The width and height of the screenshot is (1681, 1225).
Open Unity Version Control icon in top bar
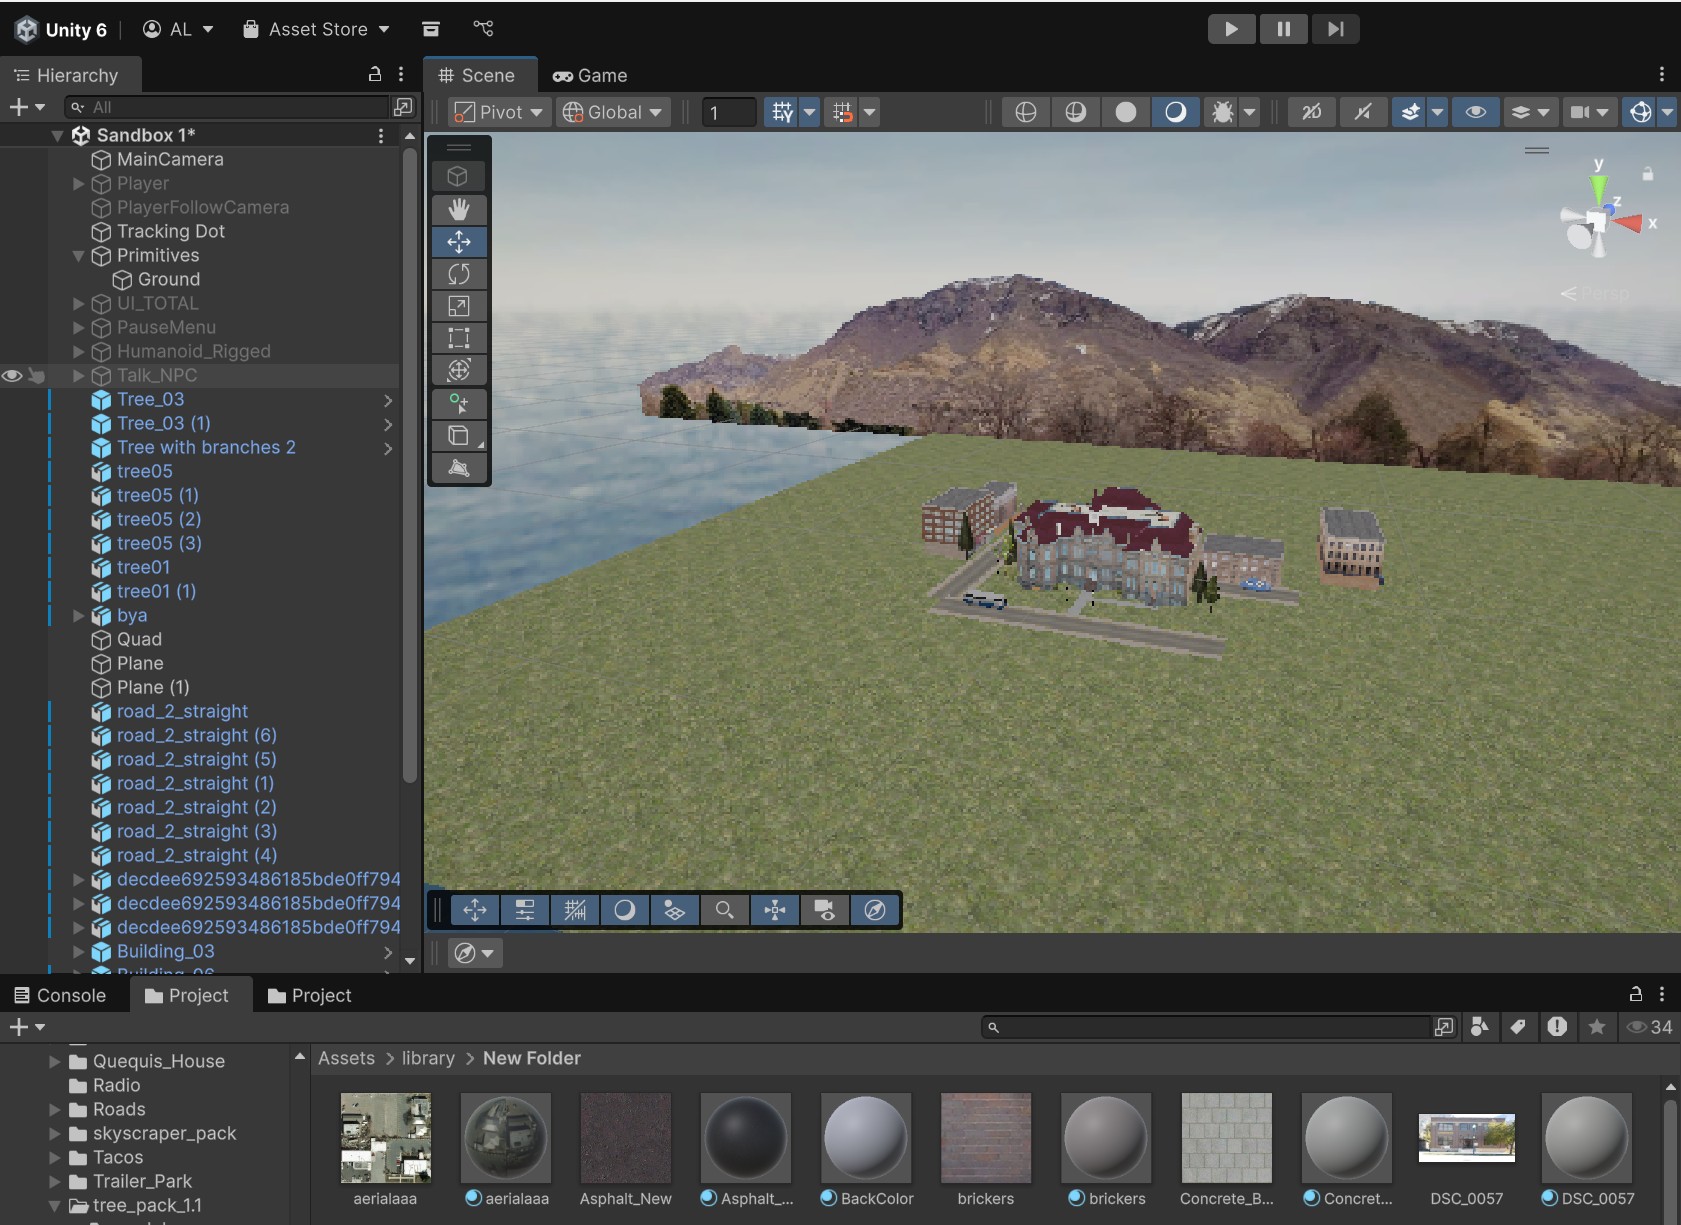click(484, 29)
